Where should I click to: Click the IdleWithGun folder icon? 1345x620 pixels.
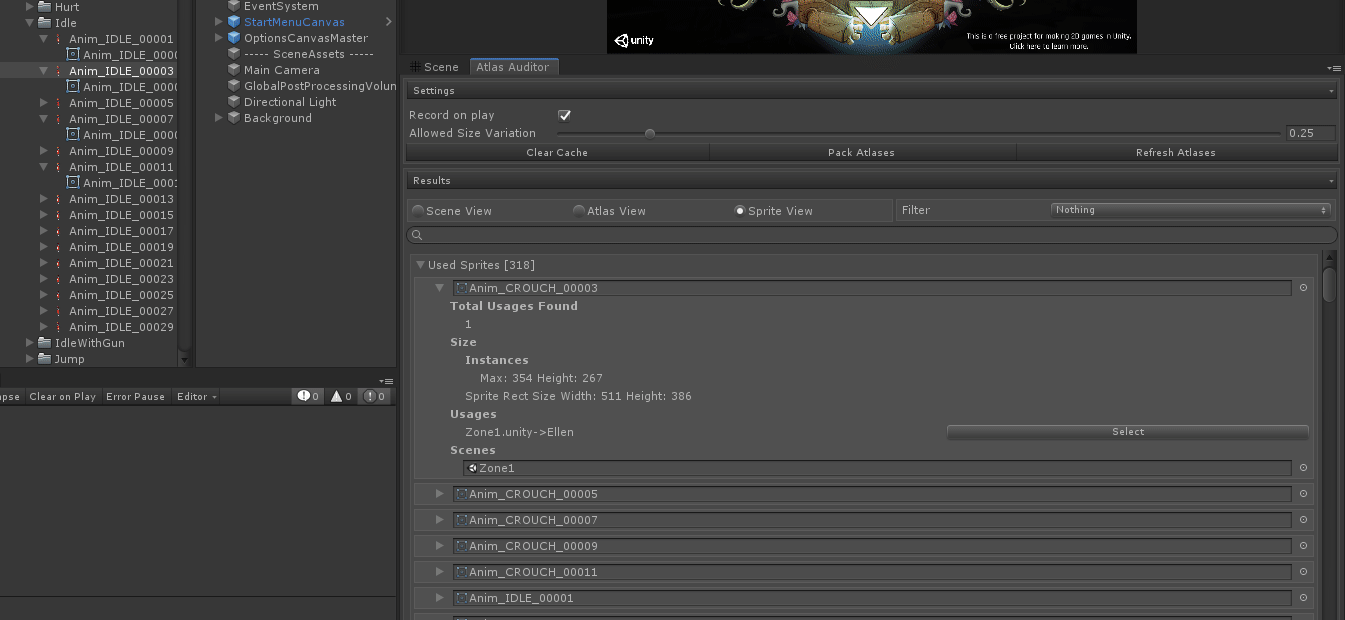pos(44,343)
